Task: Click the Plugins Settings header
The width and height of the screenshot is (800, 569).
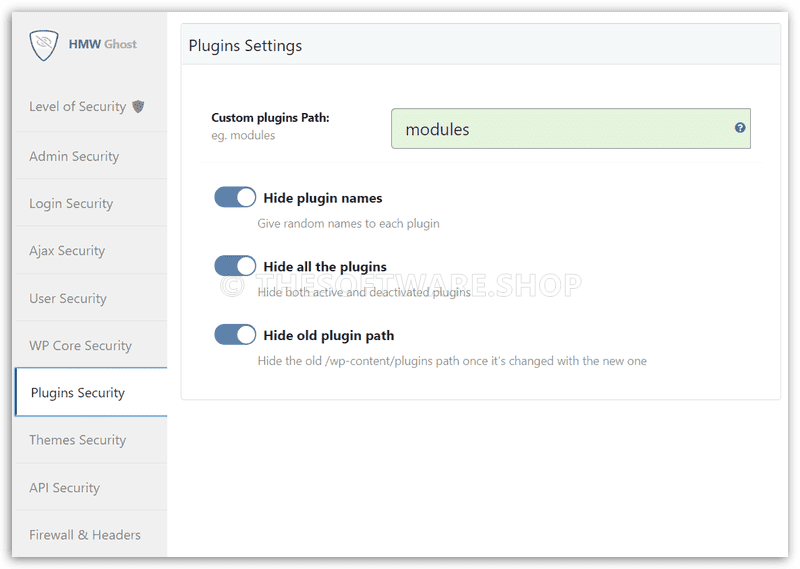Action: pyautogui.click(x=245, y=46)
